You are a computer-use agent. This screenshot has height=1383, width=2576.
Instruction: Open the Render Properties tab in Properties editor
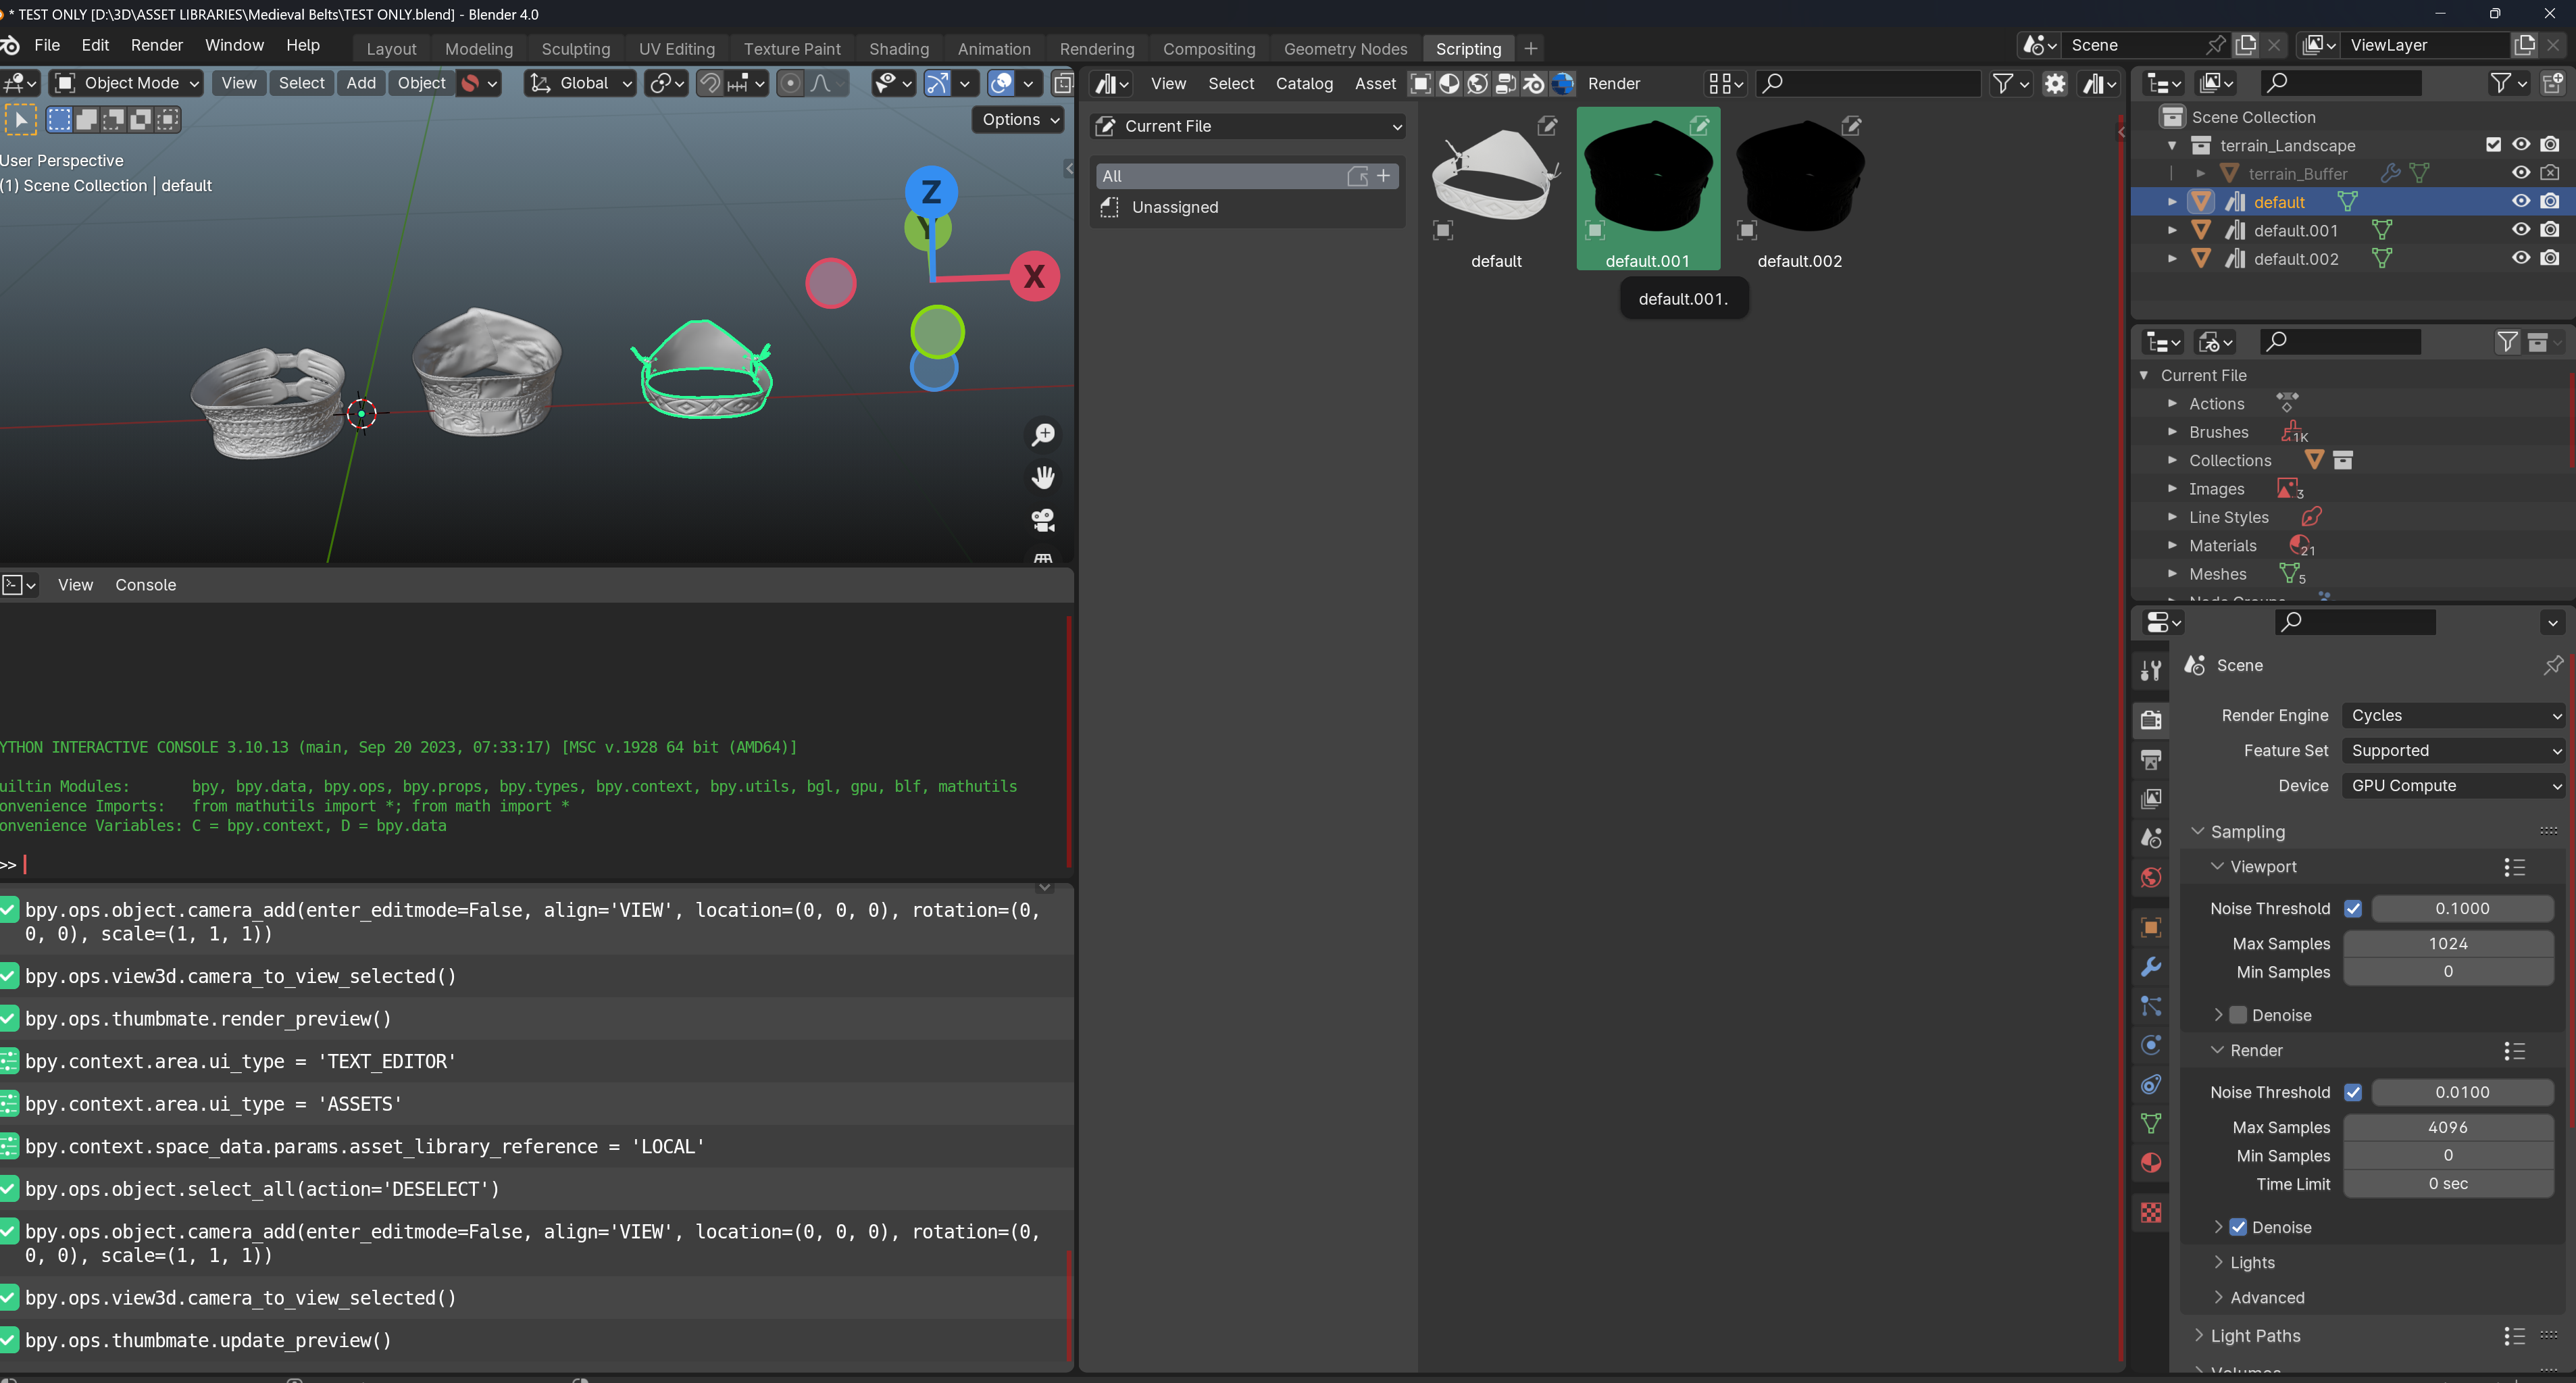[x=2150, y=719]
